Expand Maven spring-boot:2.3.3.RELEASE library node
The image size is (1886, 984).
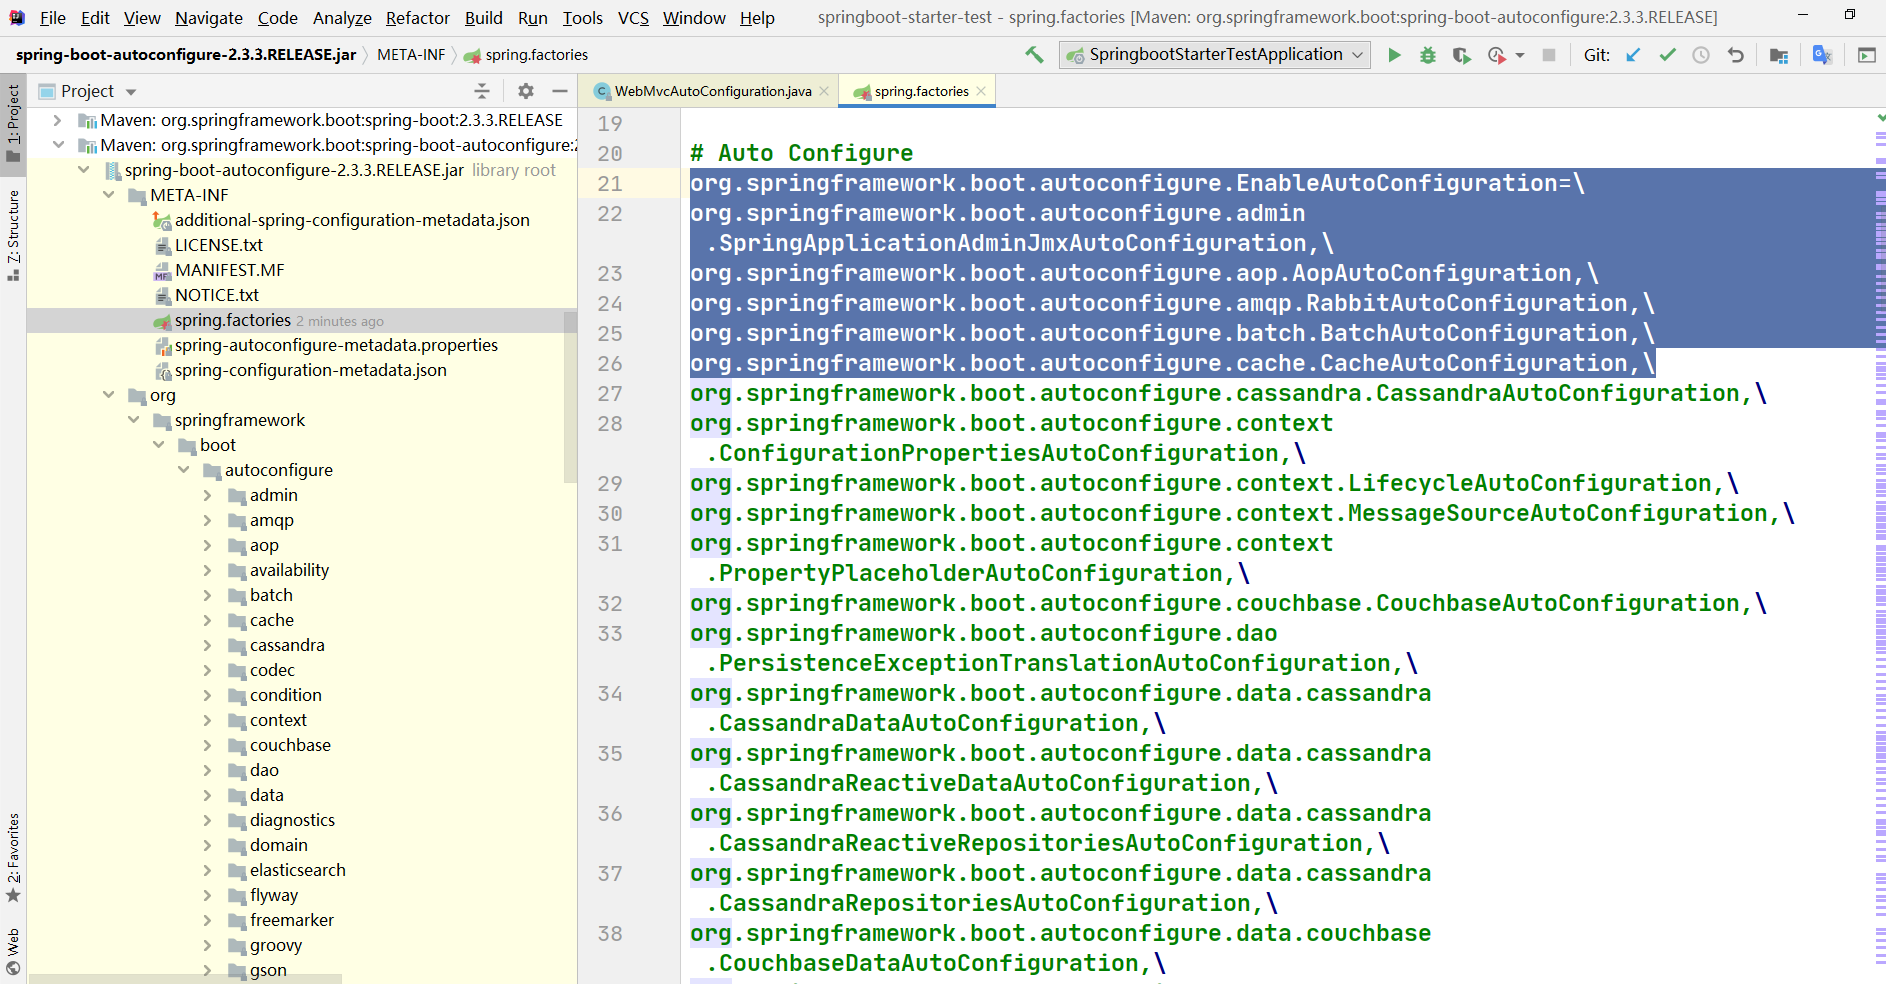[57, 120]
